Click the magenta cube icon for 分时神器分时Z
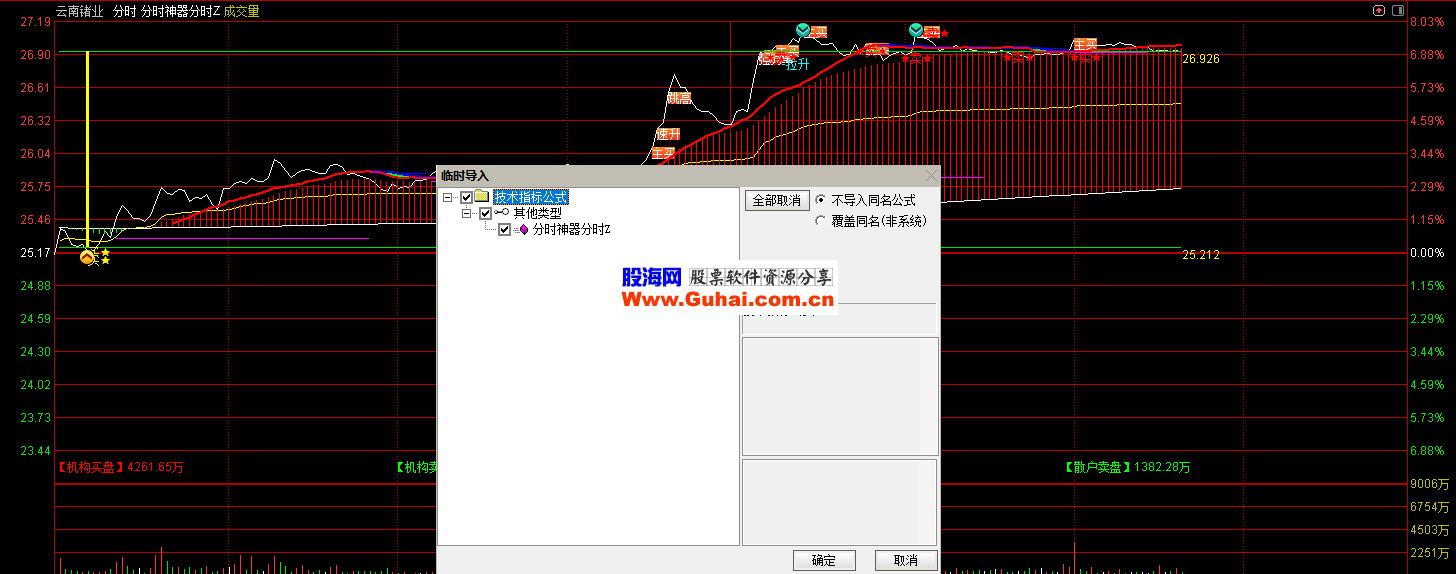 (523, 230)
